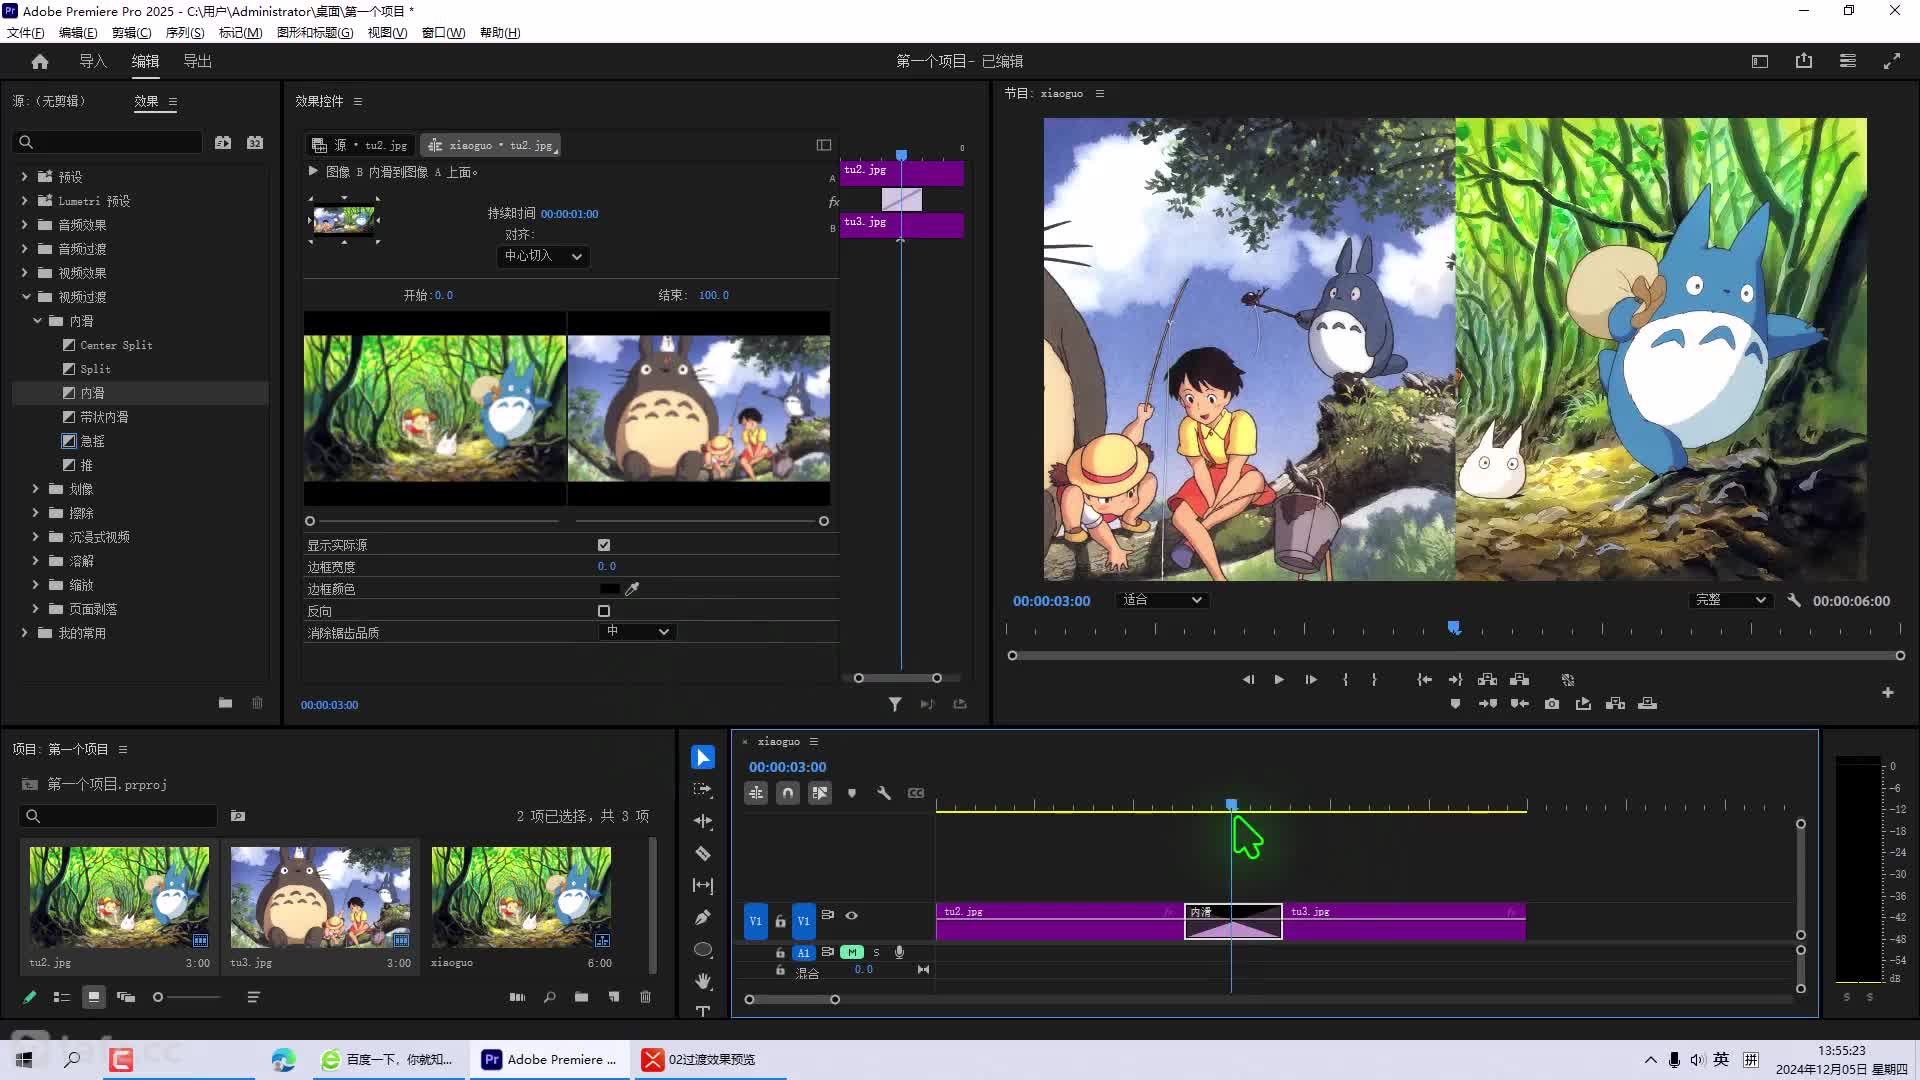Toggle the show actual sources checkbox
1920x1080 pixels.
(x=604, y=545)
